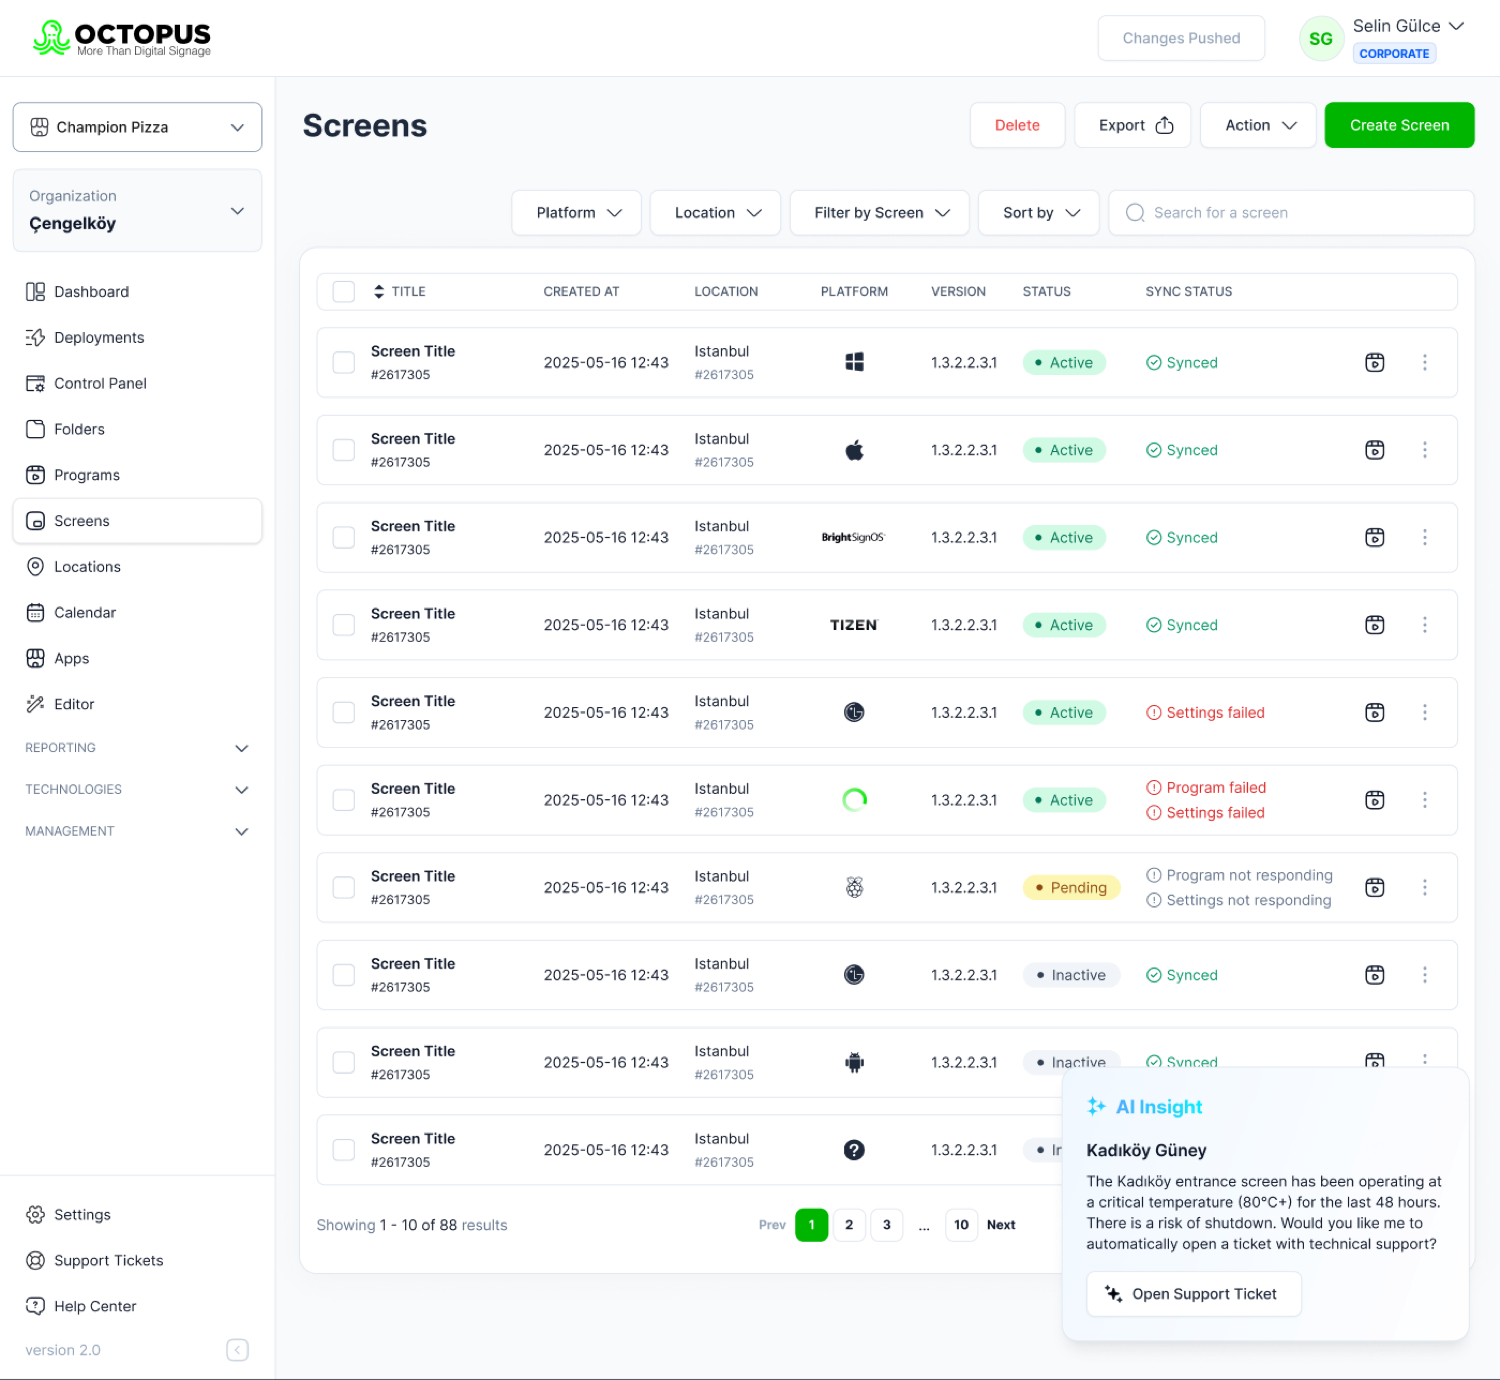1500x1380 pixels.
Task: Open more options for the Pending row
Action: click(x=1425, y=887)
